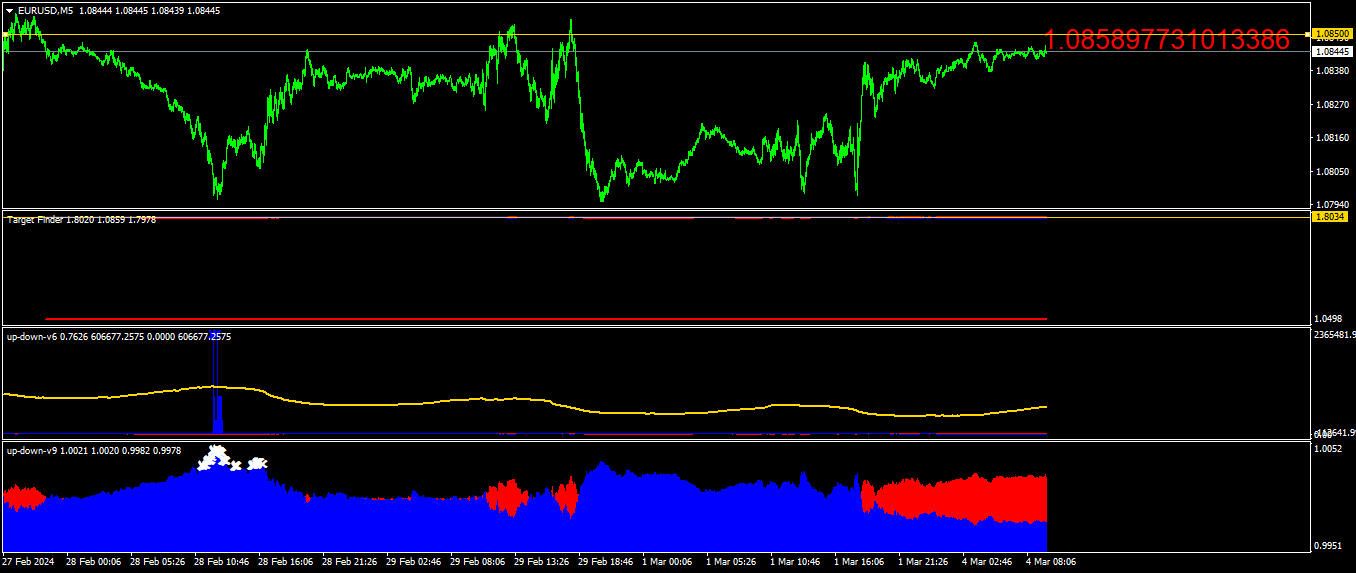Click the 28 Feb 16:06 time axis label
This screenshot has height=573, width=1356.
[x=285, y=562]
